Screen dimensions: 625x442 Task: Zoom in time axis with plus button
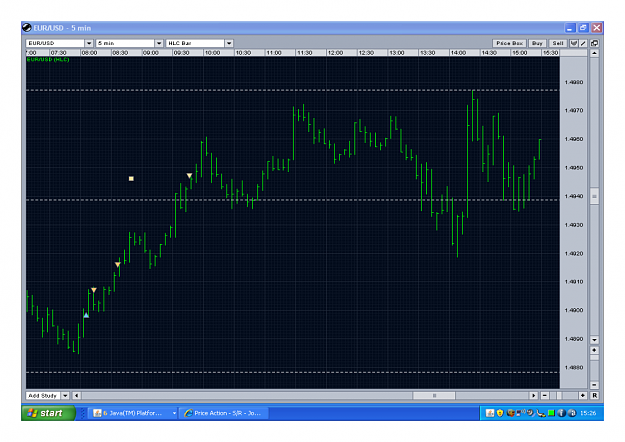583,395
